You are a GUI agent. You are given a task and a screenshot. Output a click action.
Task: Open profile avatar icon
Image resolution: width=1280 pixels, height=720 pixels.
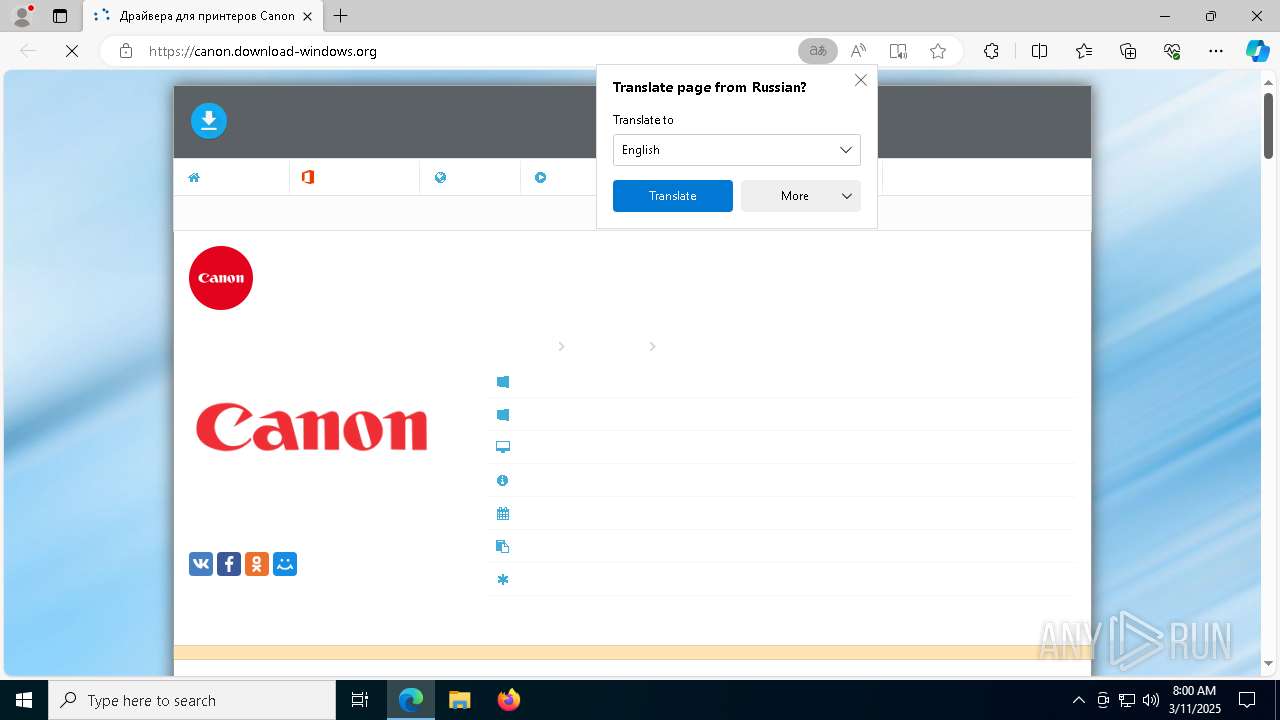pyautogui.click(x=22, y=16)
